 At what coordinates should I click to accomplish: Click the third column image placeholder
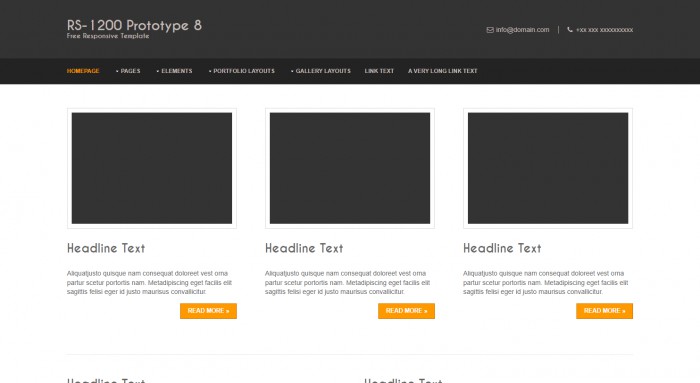[x=548, y=168]
